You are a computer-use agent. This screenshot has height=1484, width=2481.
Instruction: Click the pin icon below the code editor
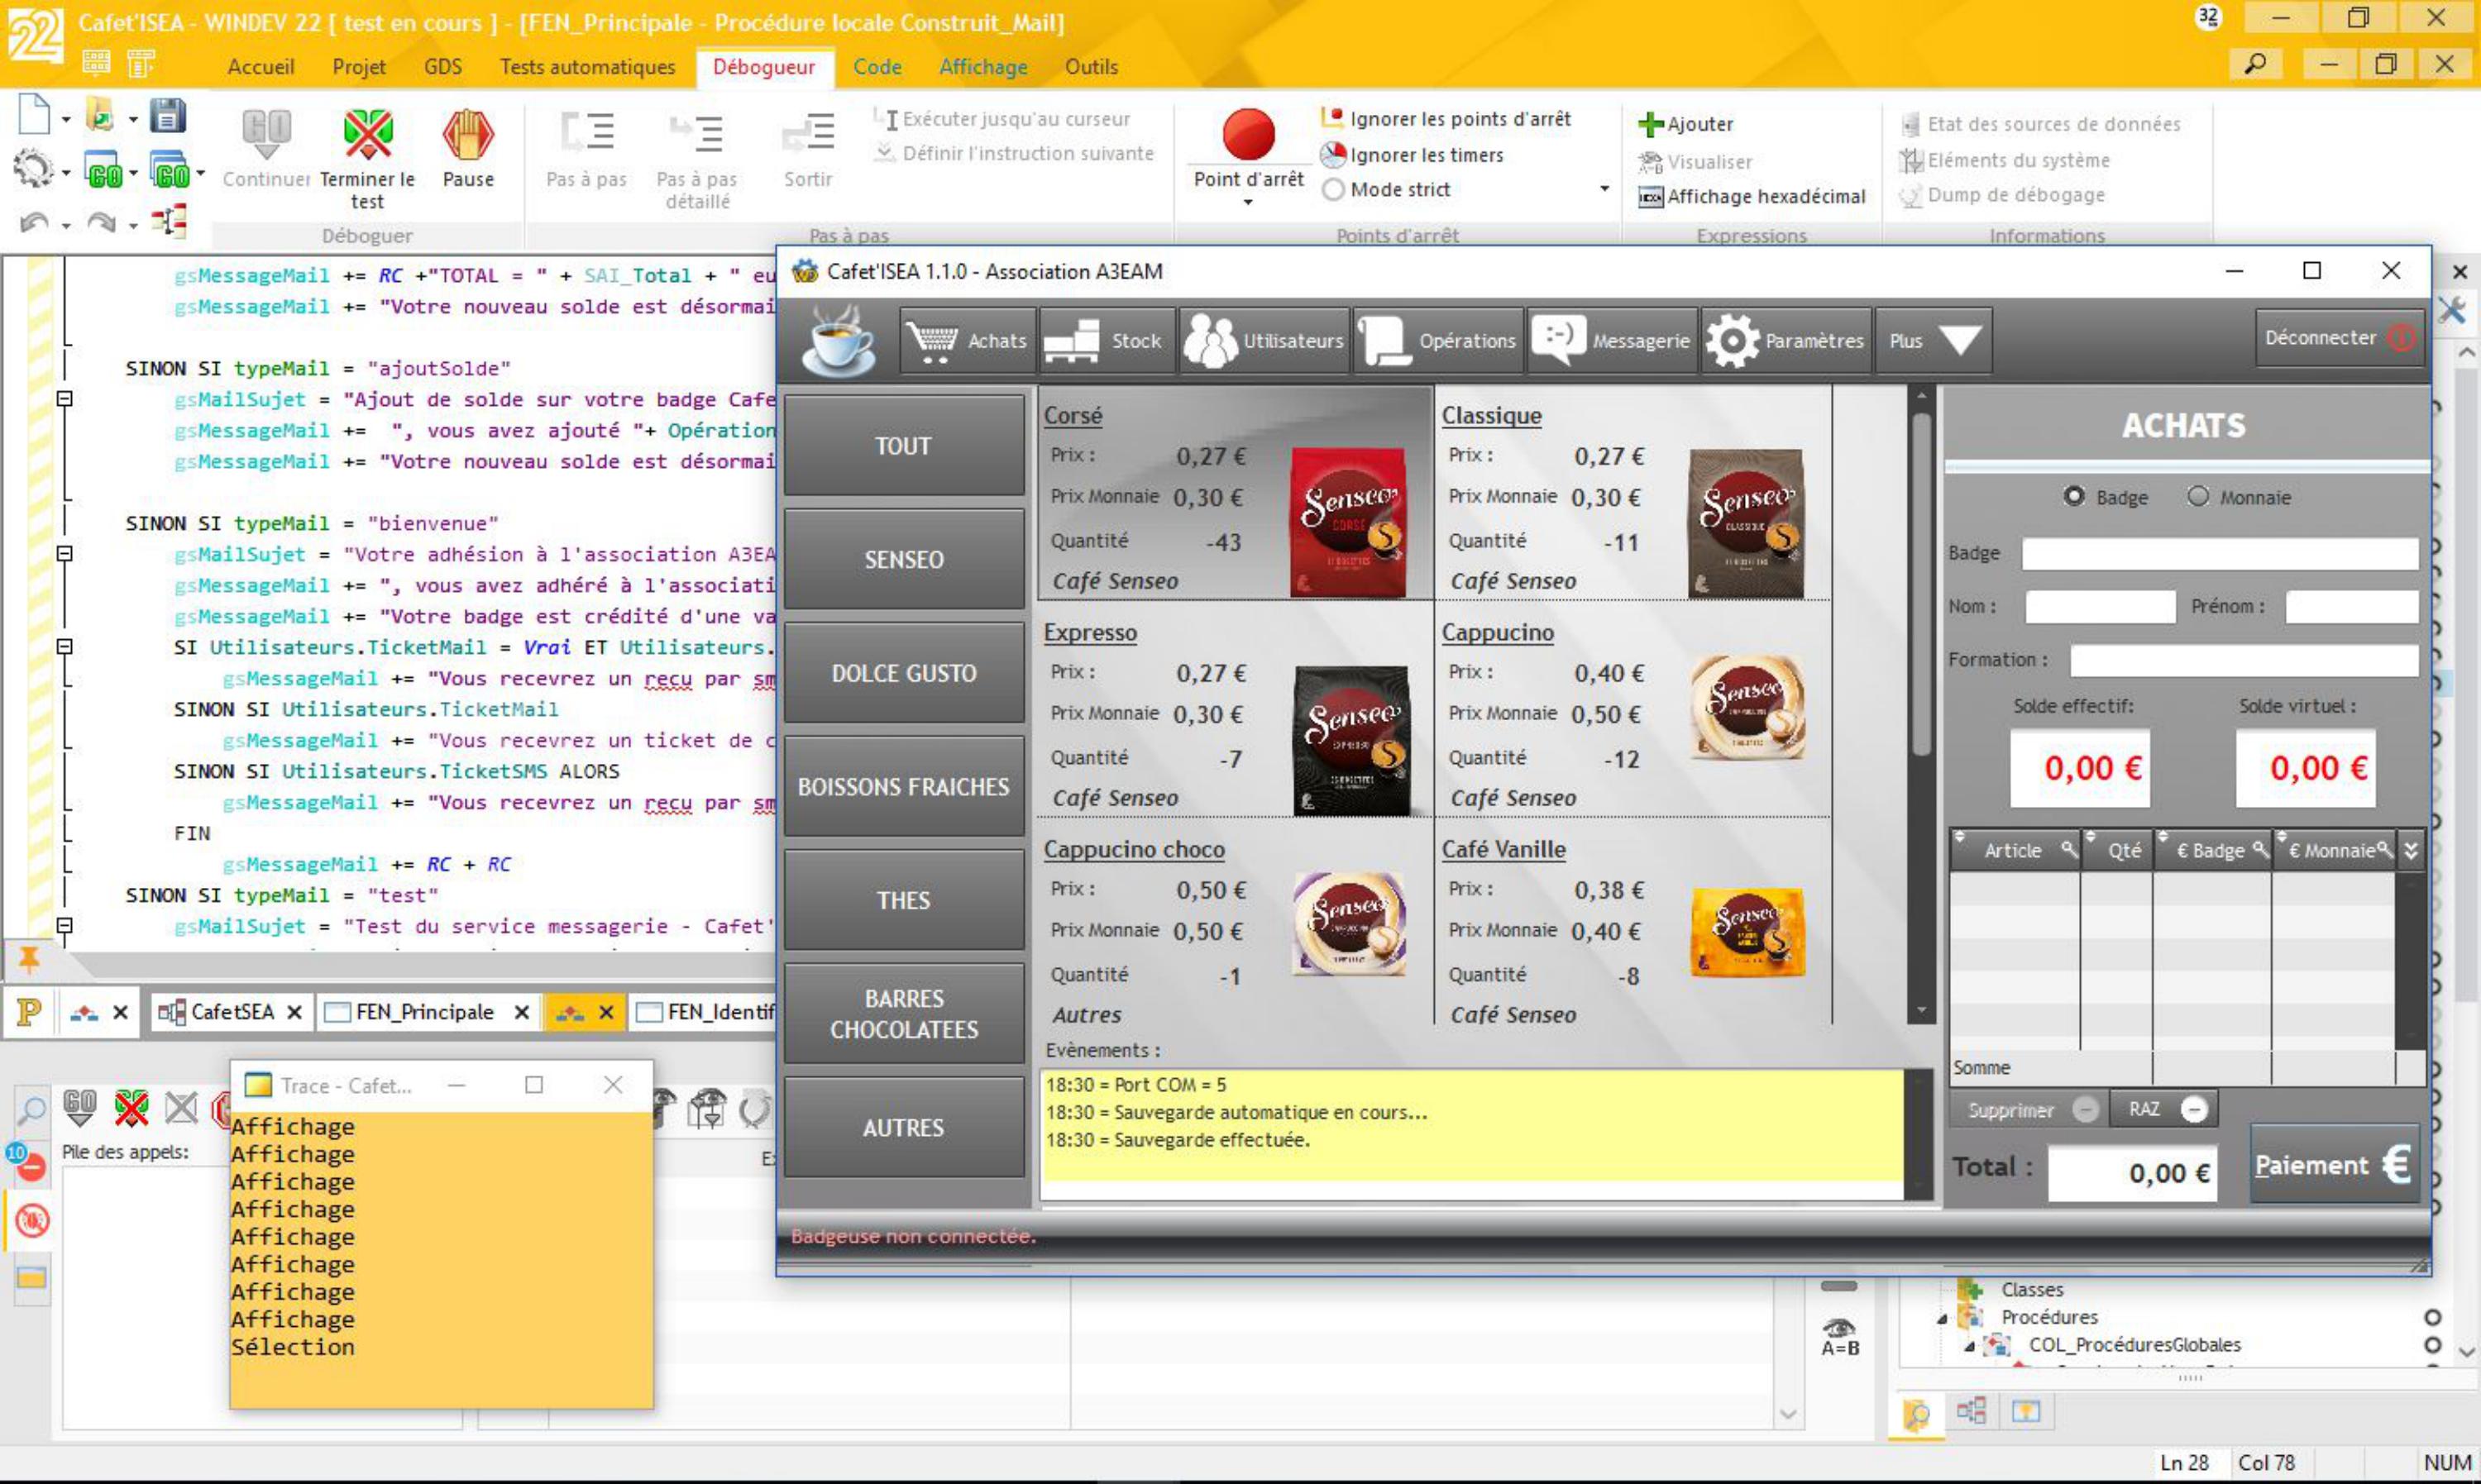(29, 960)
